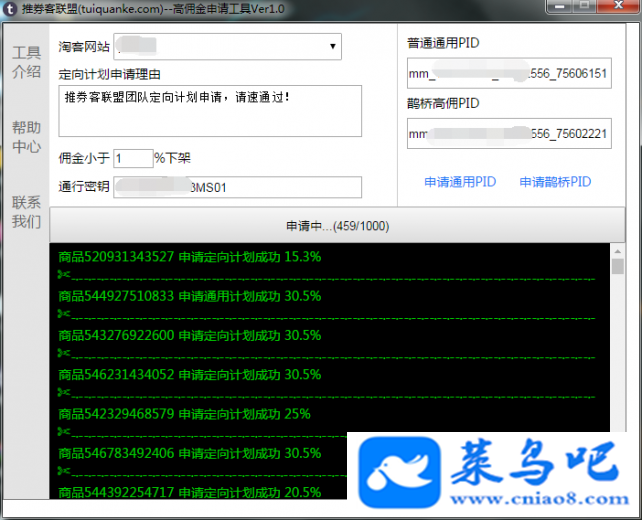Open the 申请鹊桥PID link

(x=555, y=182)
